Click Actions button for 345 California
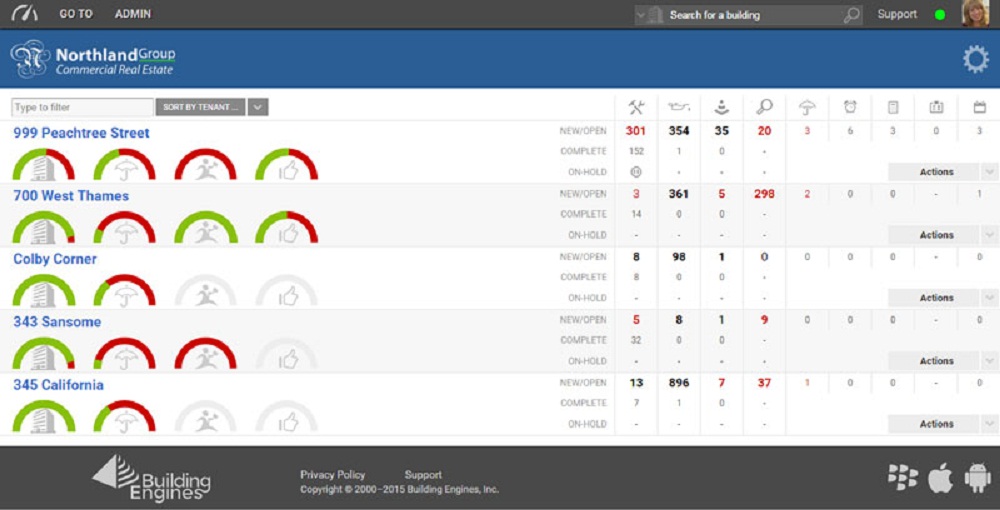Screen dimensions: 1000x510 click(x=934, y=424)
